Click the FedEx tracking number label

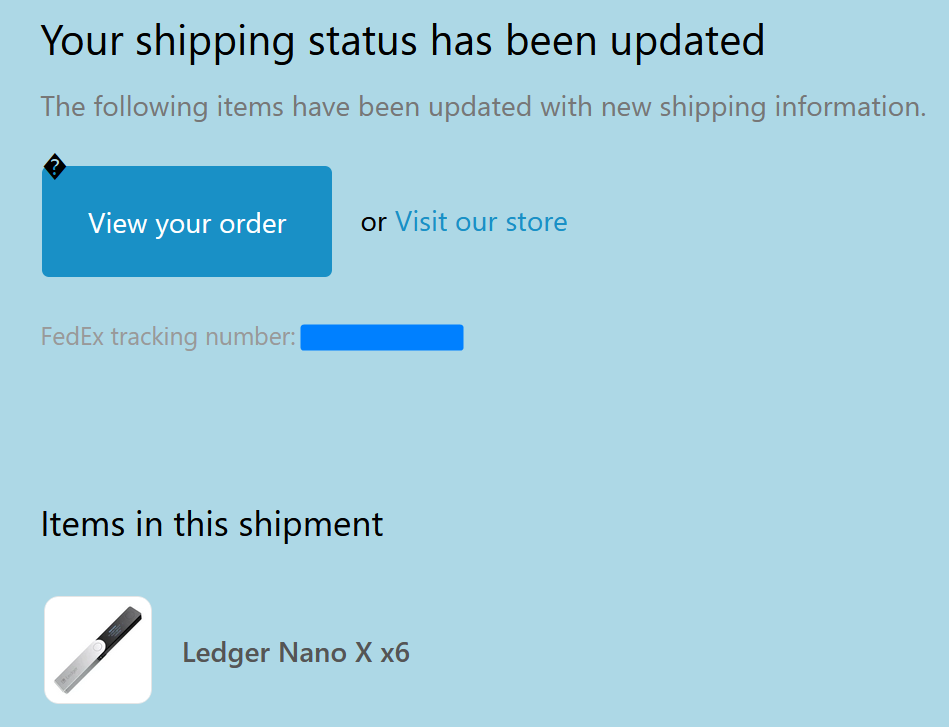168,337
